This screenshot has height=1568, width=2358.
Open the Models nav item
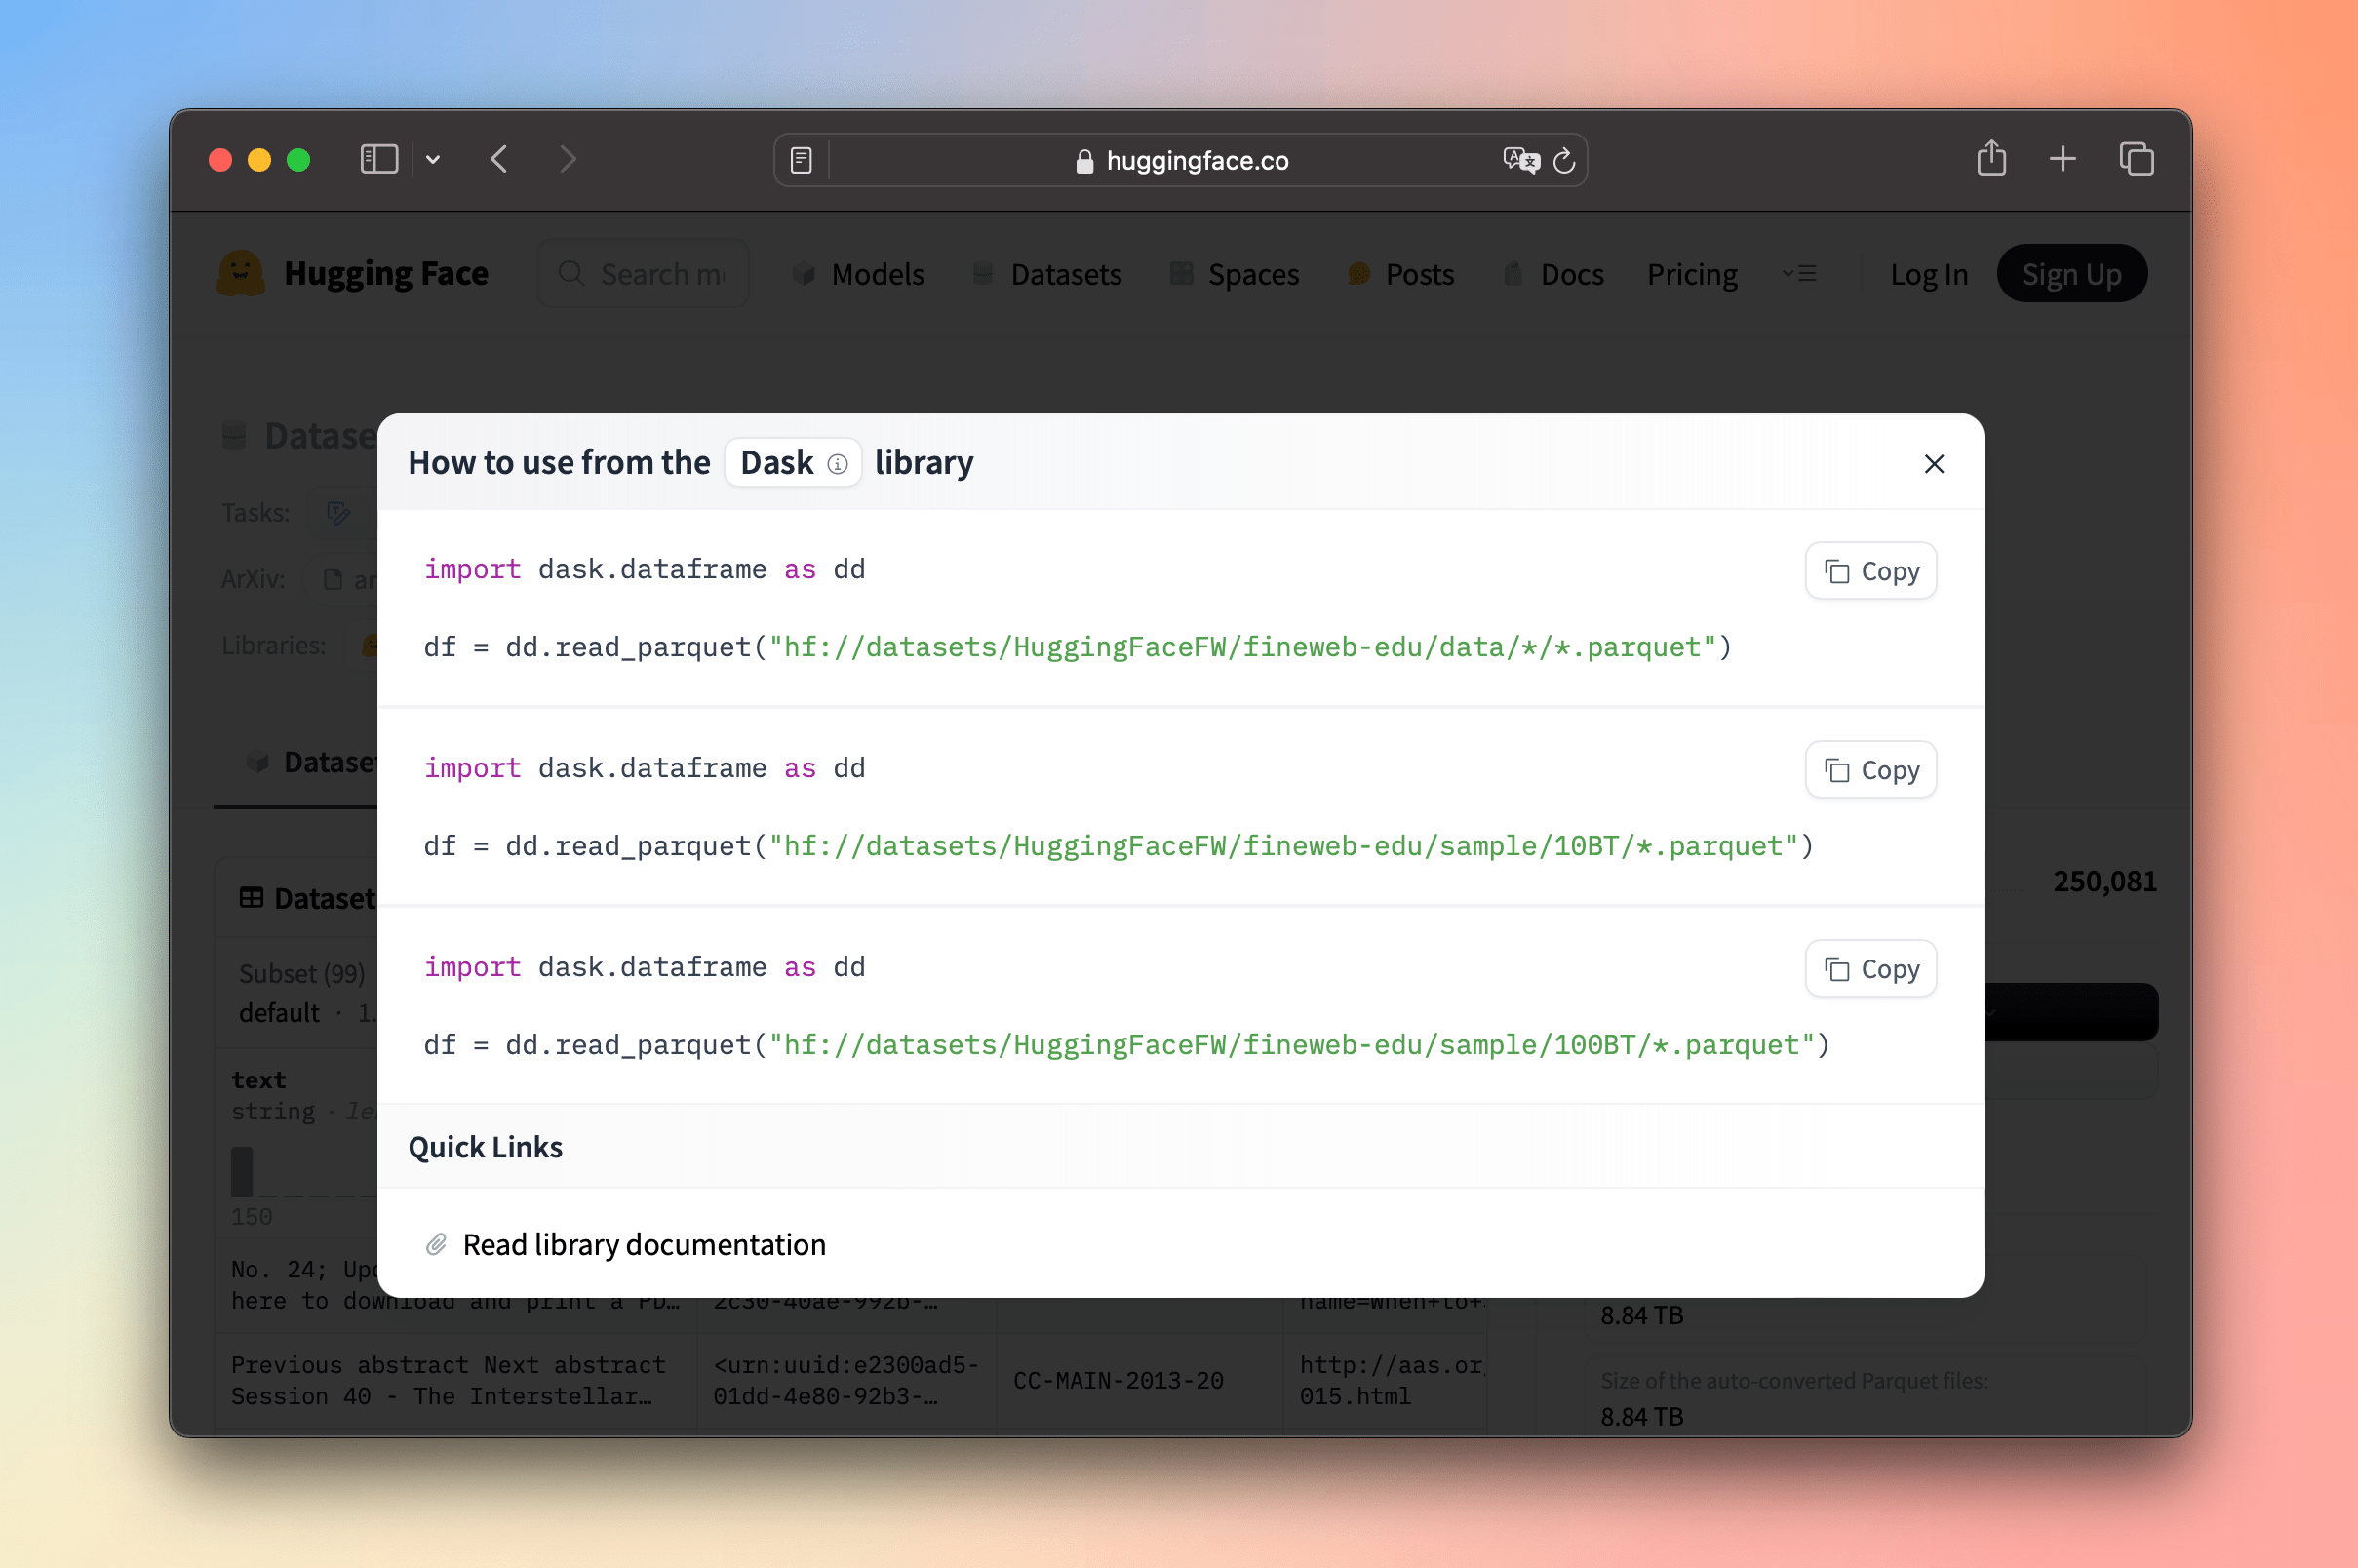(x=859, y=274)
